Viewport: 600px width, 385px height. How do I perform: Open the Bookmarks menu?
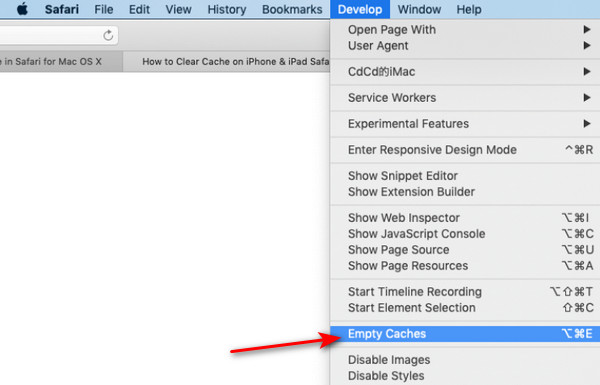[x=292, y=9]
